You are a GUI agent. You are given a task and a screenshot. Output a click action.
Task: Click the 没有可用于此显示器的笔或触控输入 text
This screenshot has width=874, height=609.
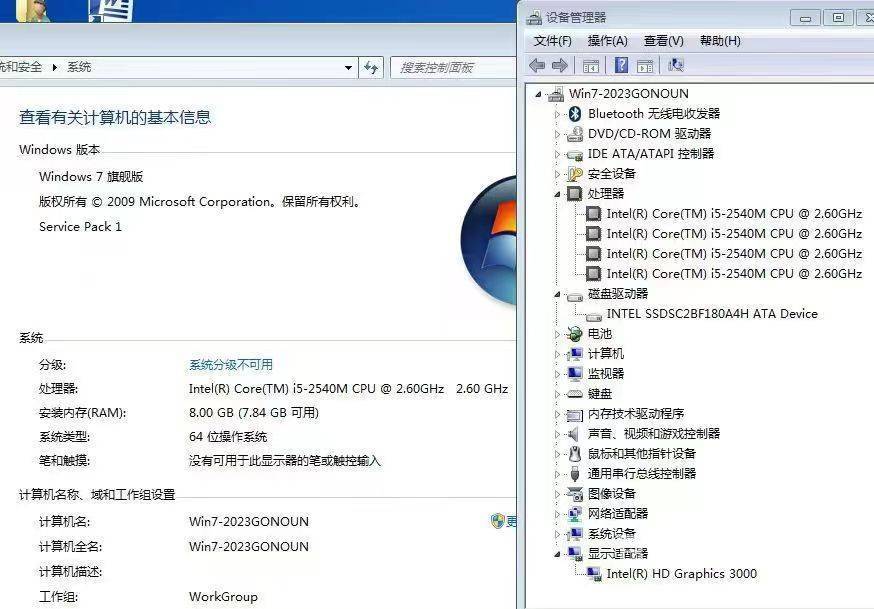pyautogui.click(x=284, y=461)
